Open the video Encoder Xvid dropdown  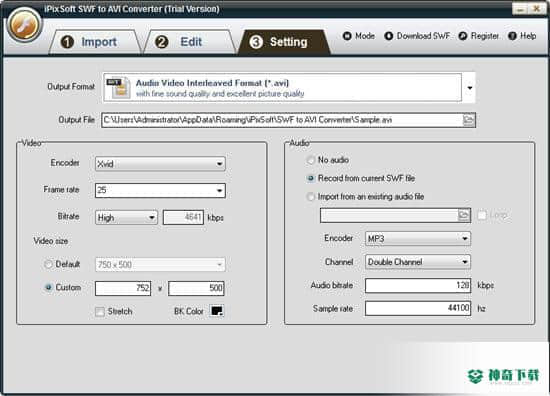160,163
